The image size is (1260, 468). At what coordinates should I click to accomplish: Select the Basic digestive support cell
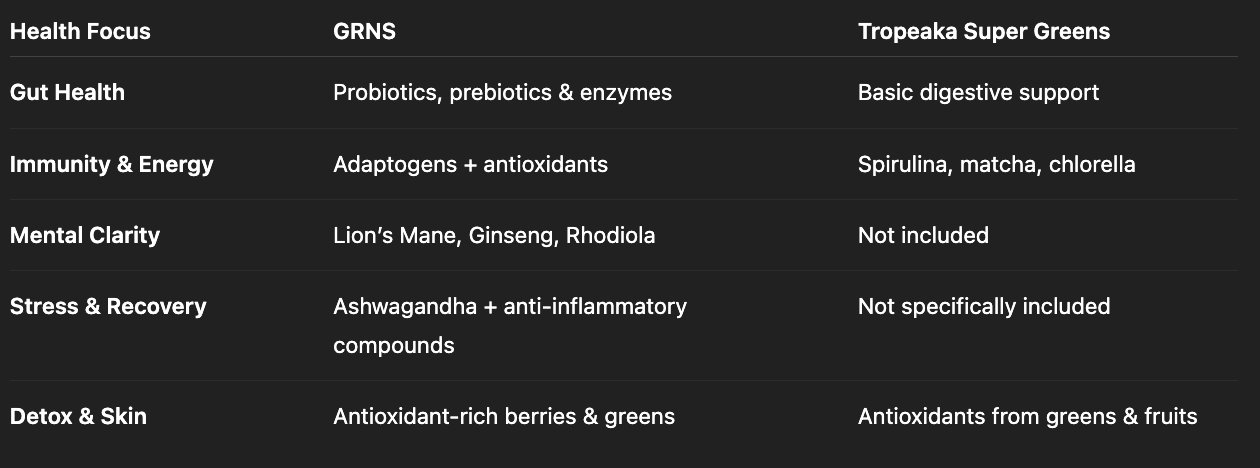click(x=977, y=92)
